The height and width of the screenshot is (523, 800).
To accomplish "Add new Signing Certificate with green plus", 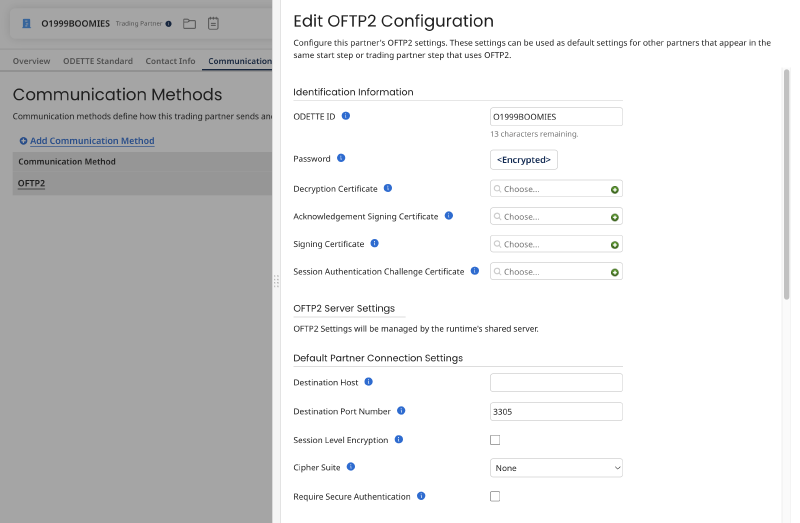I will click(x=615, y=245).
